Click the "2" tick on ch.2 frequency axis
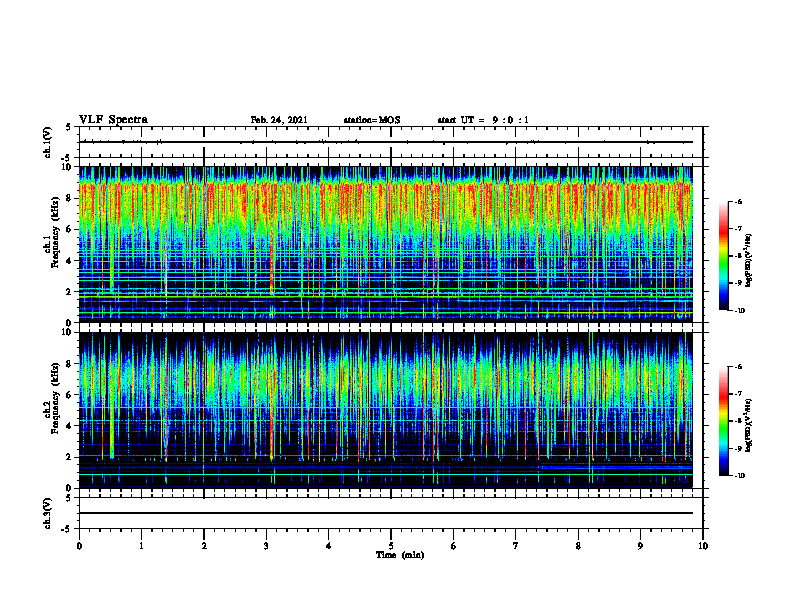This screenshot has width=792, height=612. (x=70, y=457)
